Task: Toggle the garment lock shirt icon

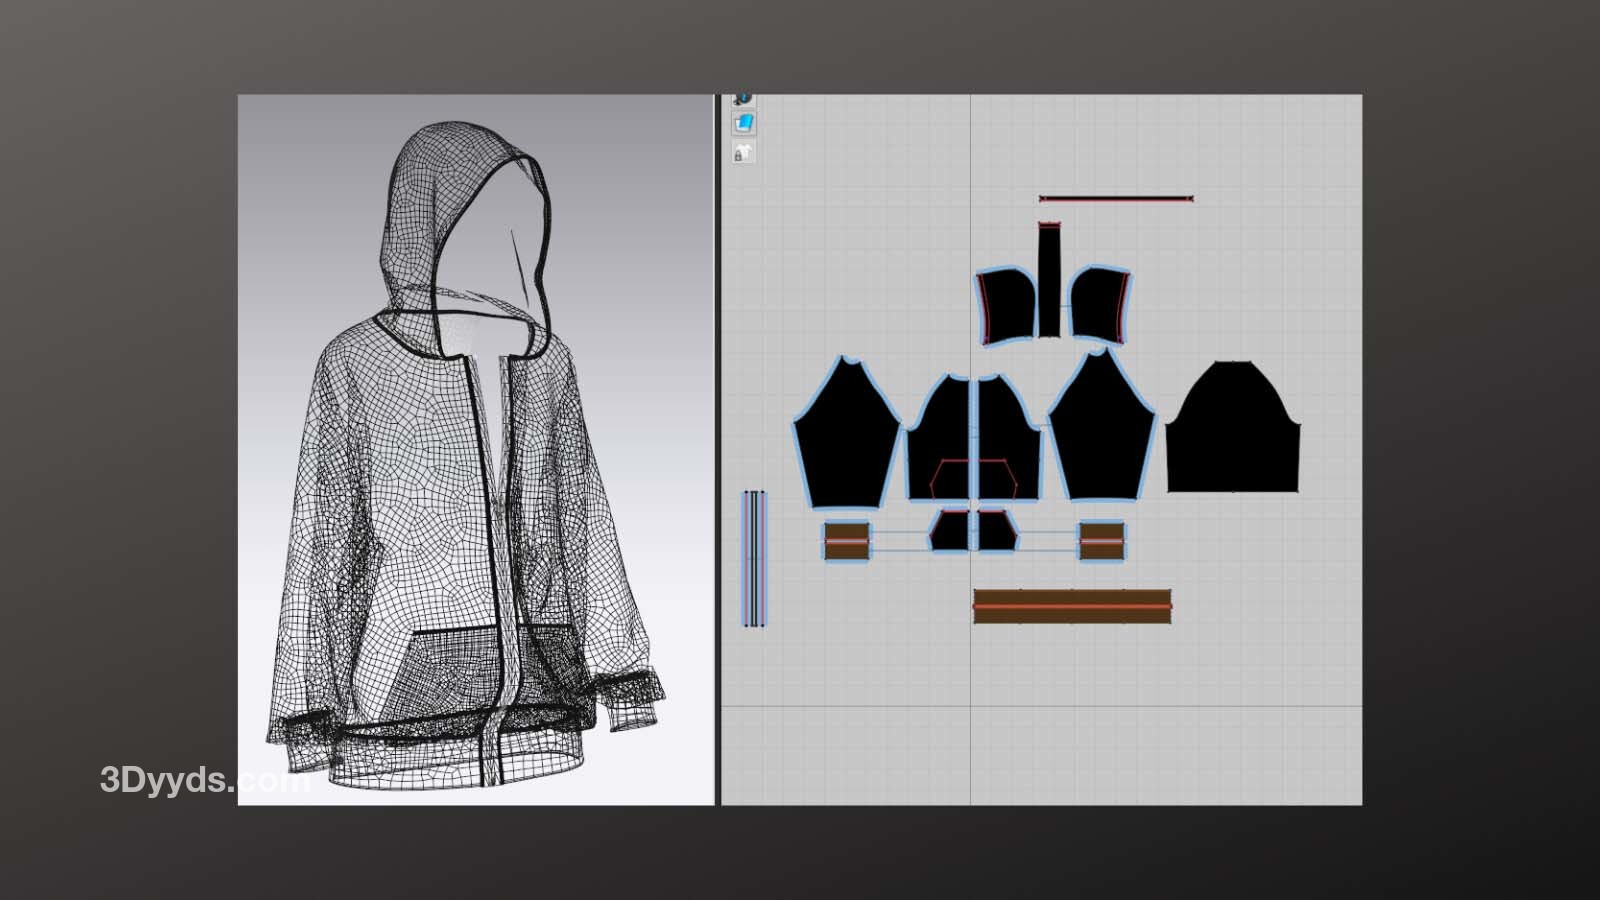Action: coord(743,152)
